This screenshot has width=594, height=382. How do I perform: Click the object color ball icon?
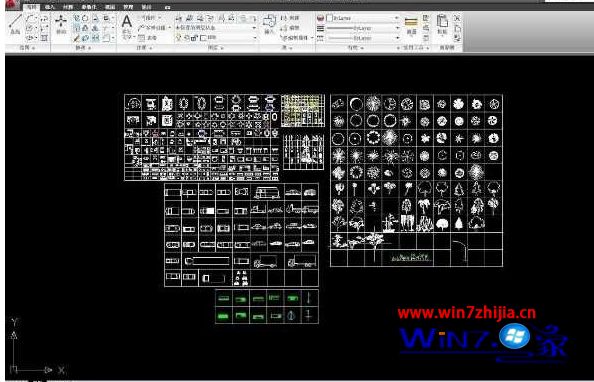(320, 18)
